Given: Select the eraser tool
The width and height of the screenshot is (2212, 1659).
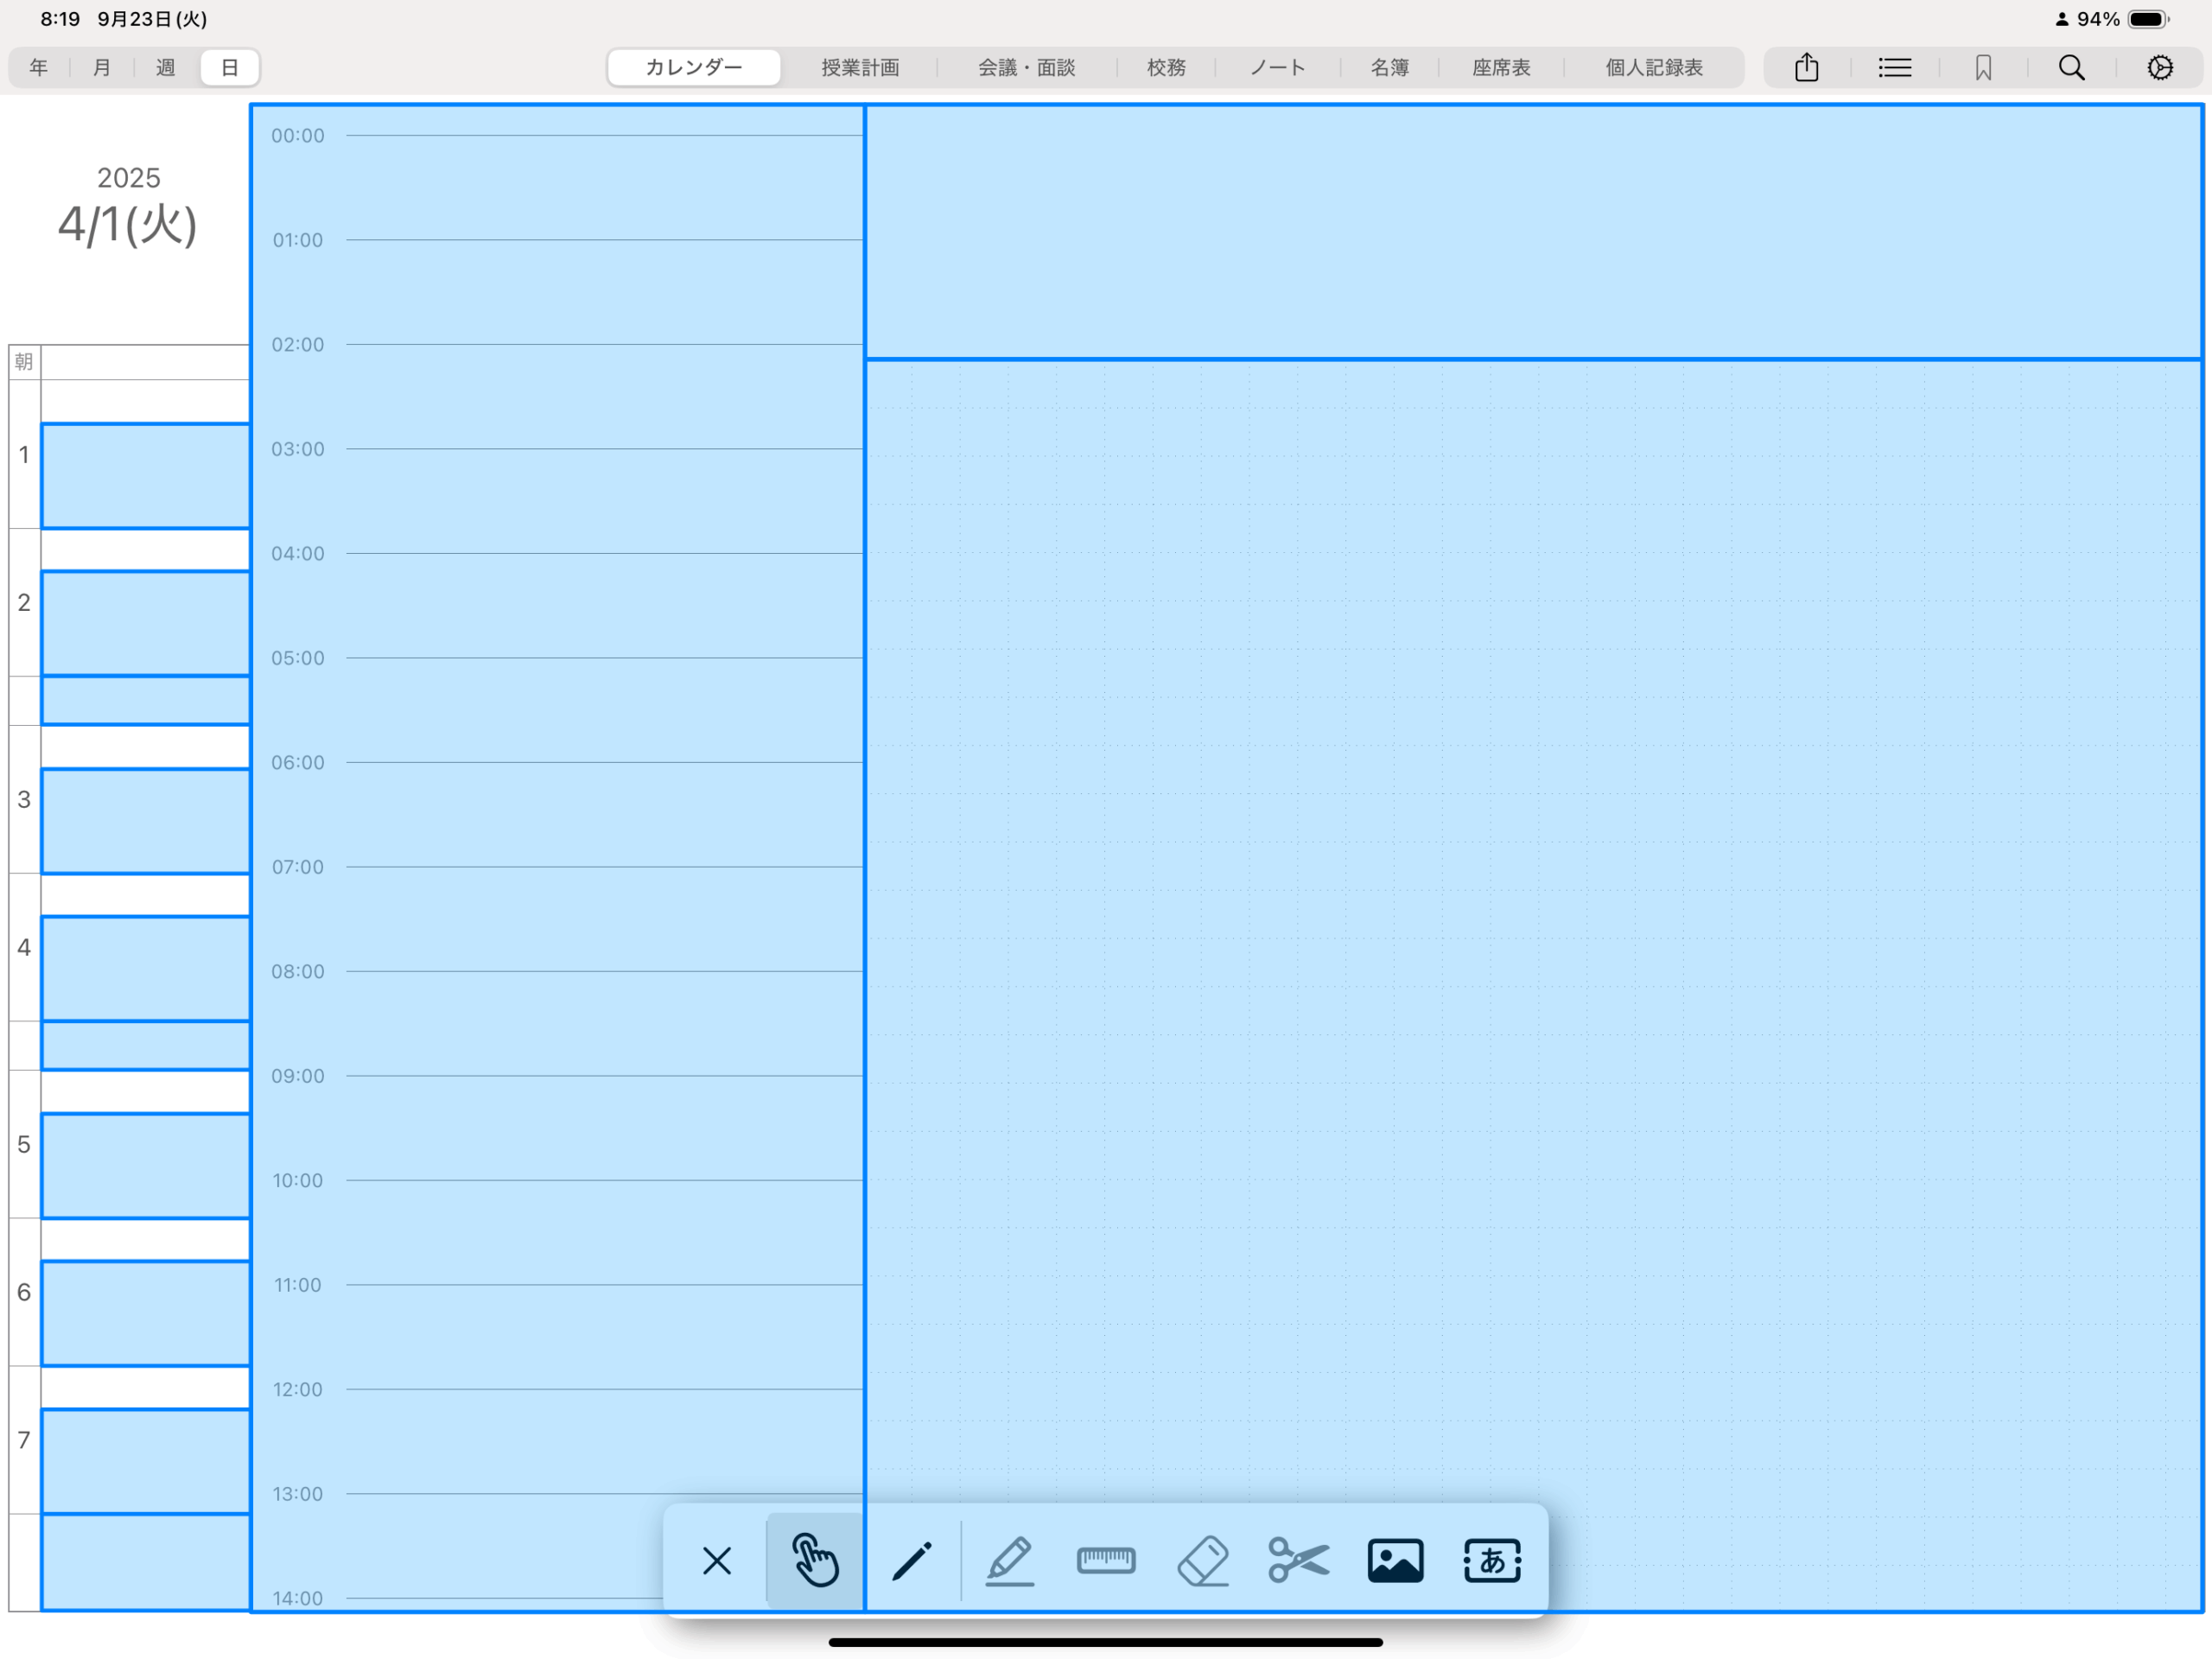Looking at the screenshot, I should click(1203, 1560).
